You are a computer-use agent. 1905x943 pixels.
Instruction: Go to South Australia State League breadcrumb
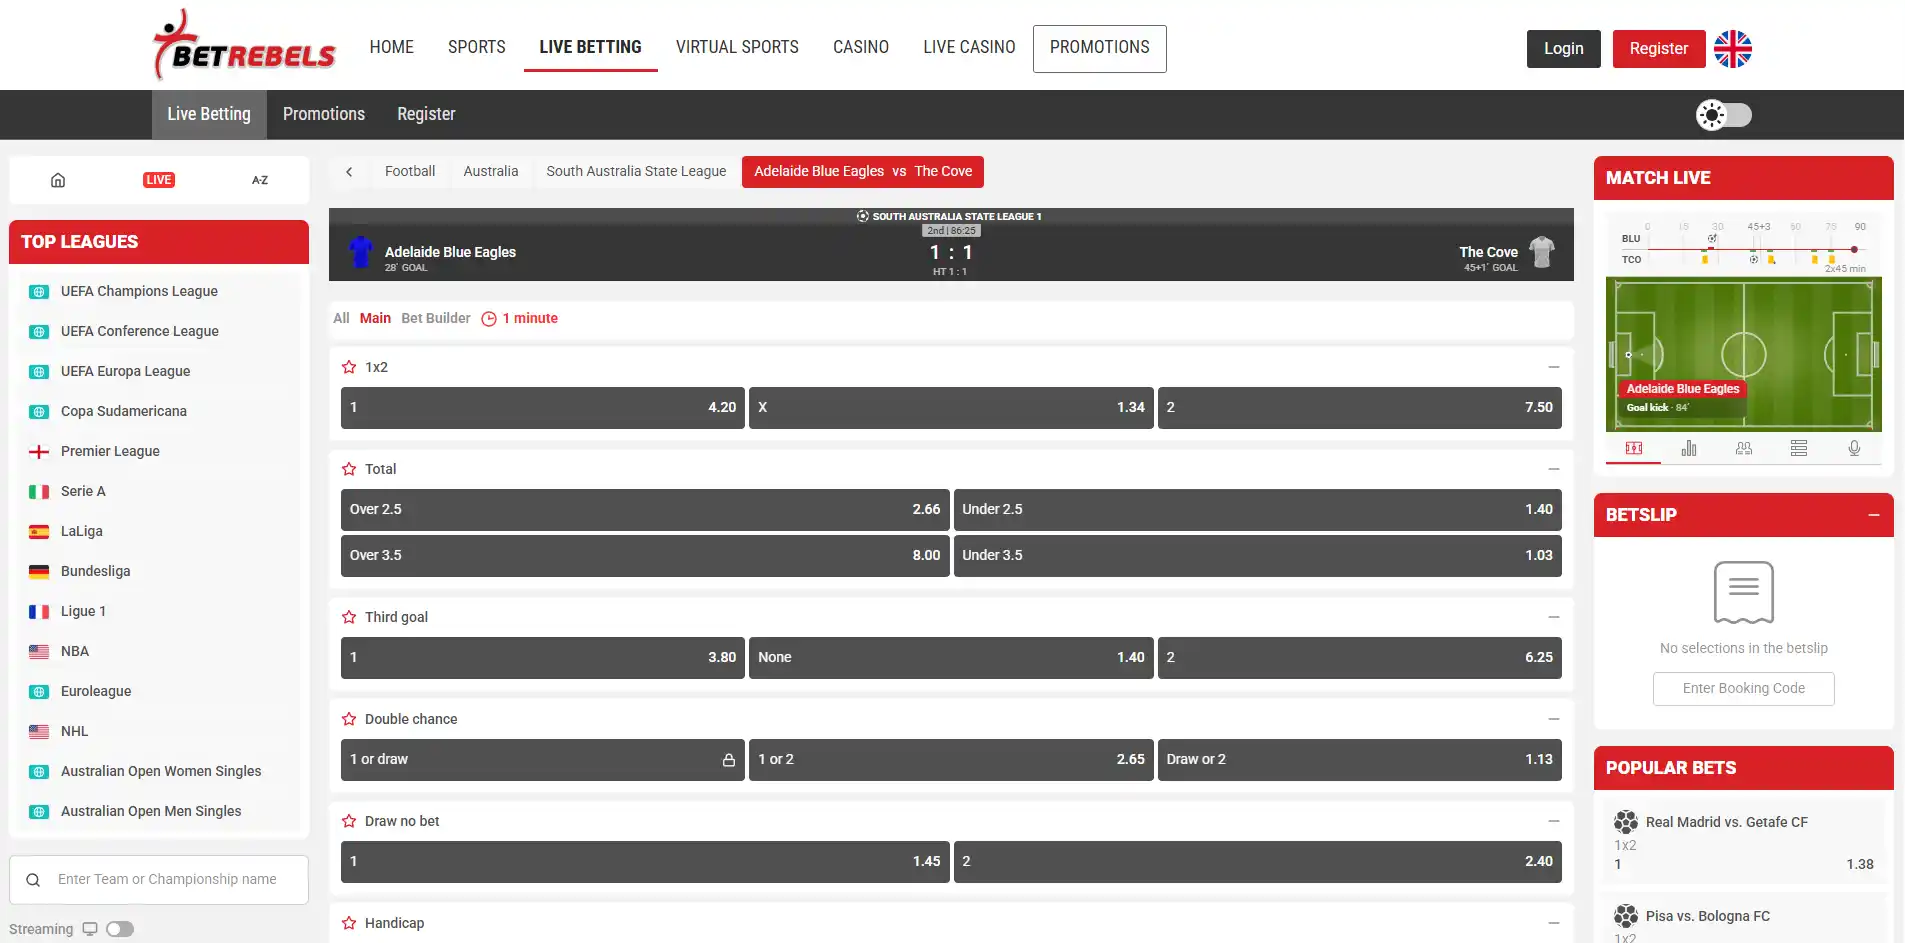tap(636, 171)
